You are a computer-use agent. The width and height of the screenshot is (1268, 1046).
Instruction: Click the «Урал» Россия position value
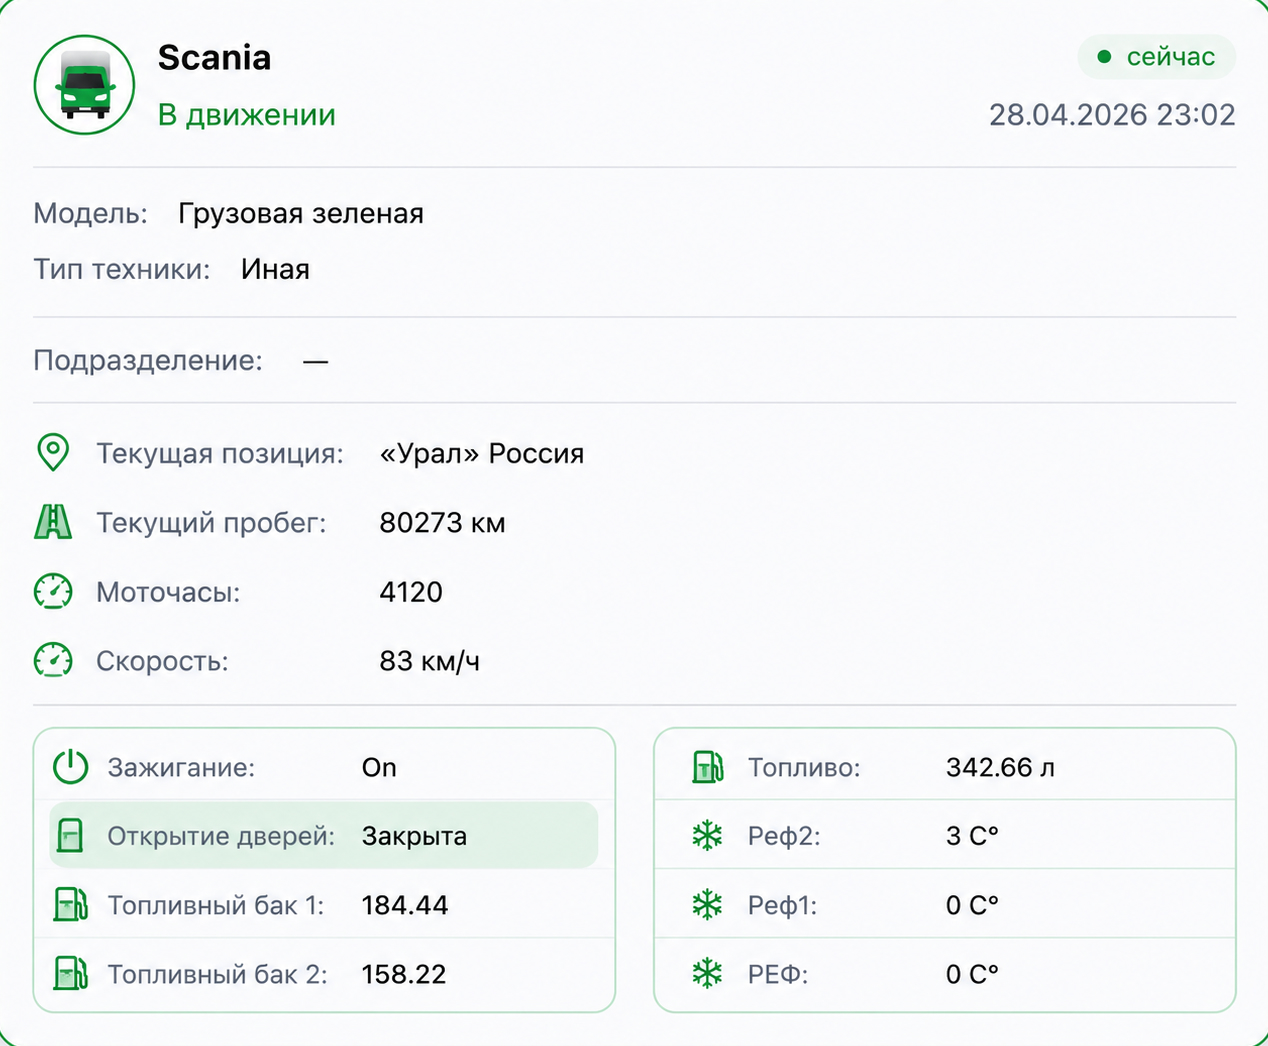coord(482,453)
